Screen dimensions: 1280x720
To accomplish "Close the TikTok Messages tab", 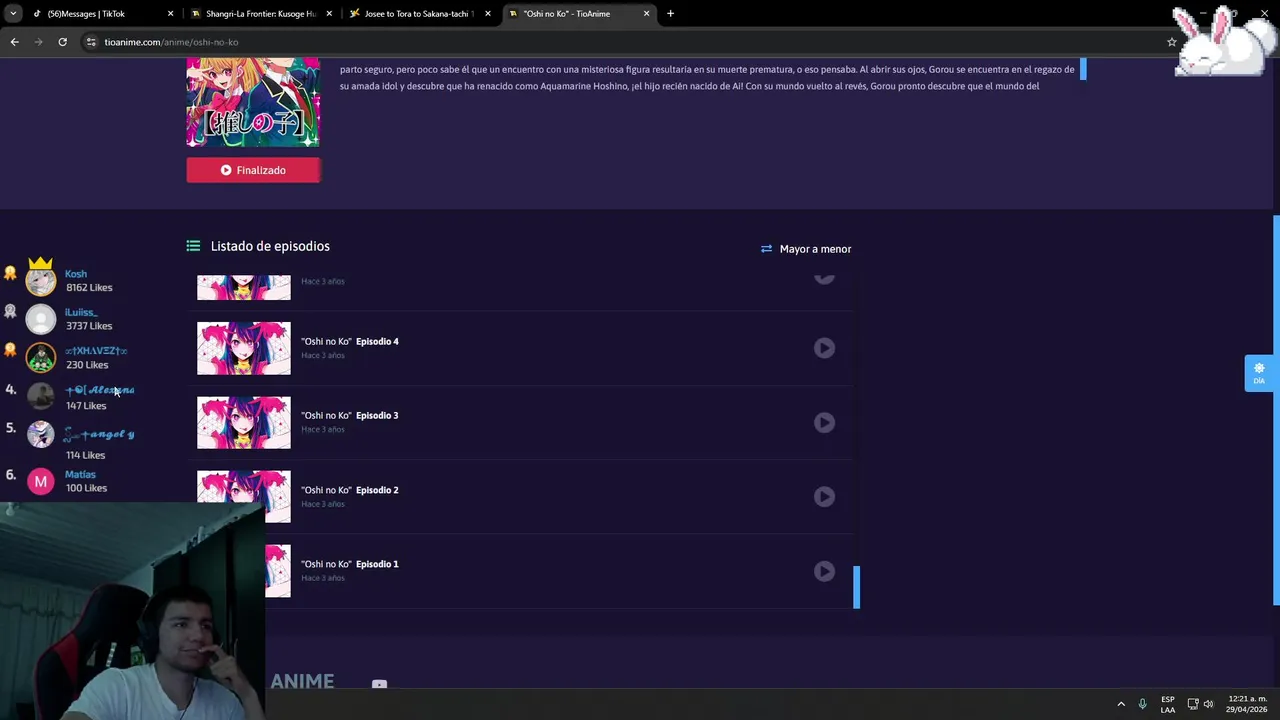I will (x=171, y=14).
